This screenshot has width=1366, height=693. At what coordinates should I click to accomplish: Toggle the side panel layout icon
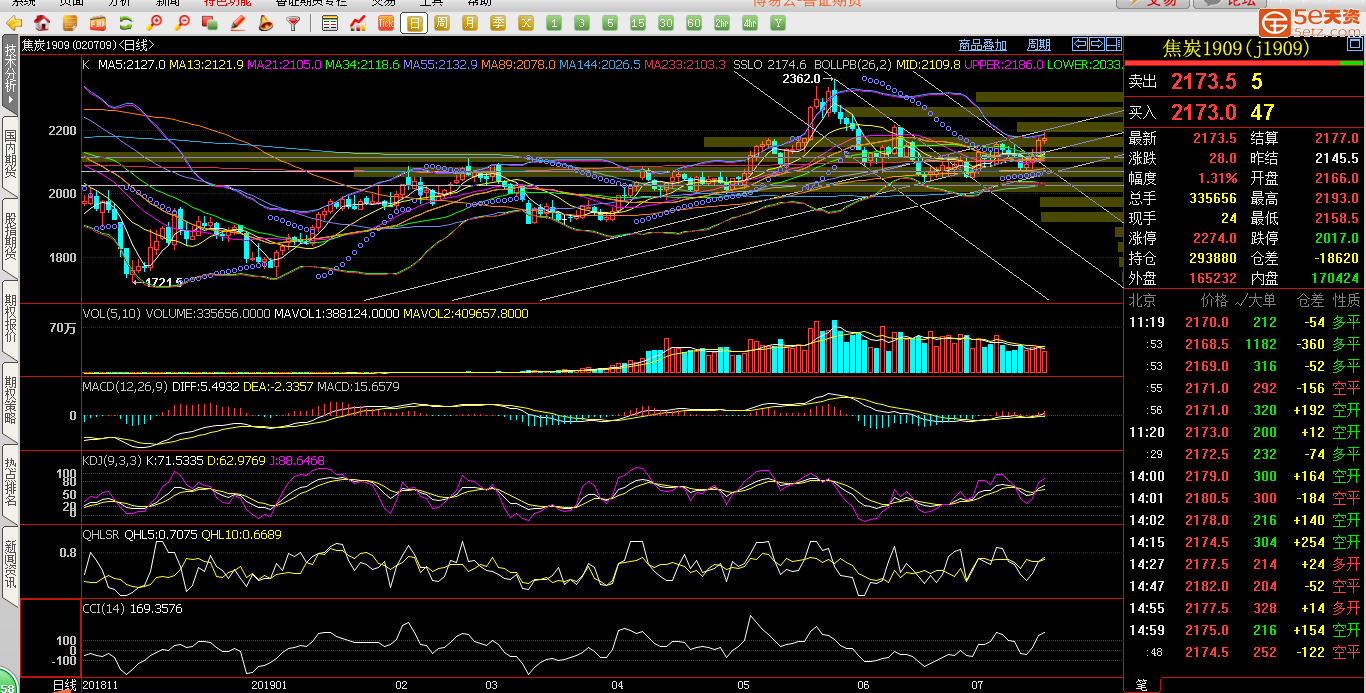tap(1114, 44)
